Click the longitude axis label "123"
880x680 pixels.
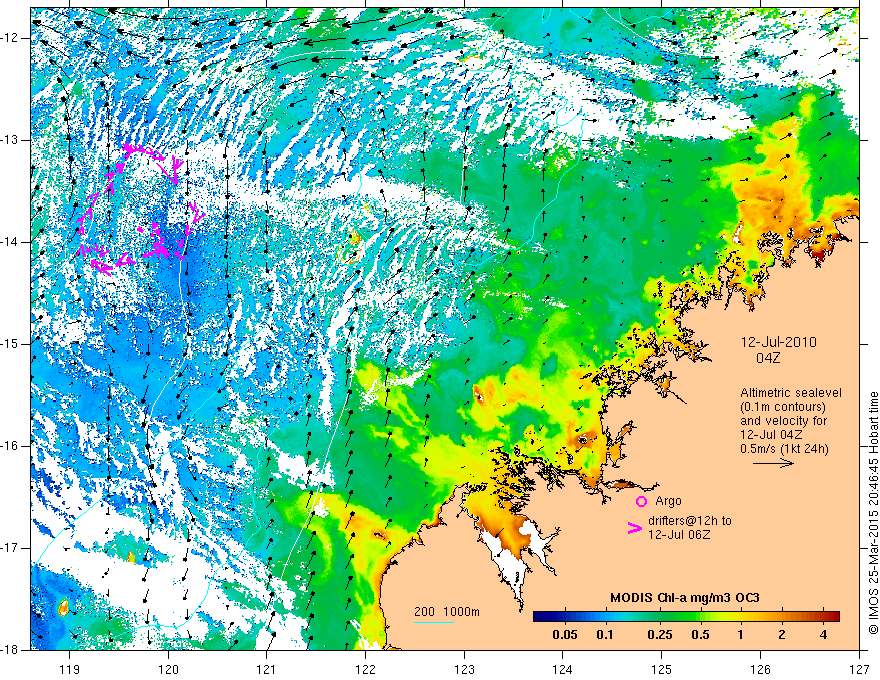[x=464, y=669]
